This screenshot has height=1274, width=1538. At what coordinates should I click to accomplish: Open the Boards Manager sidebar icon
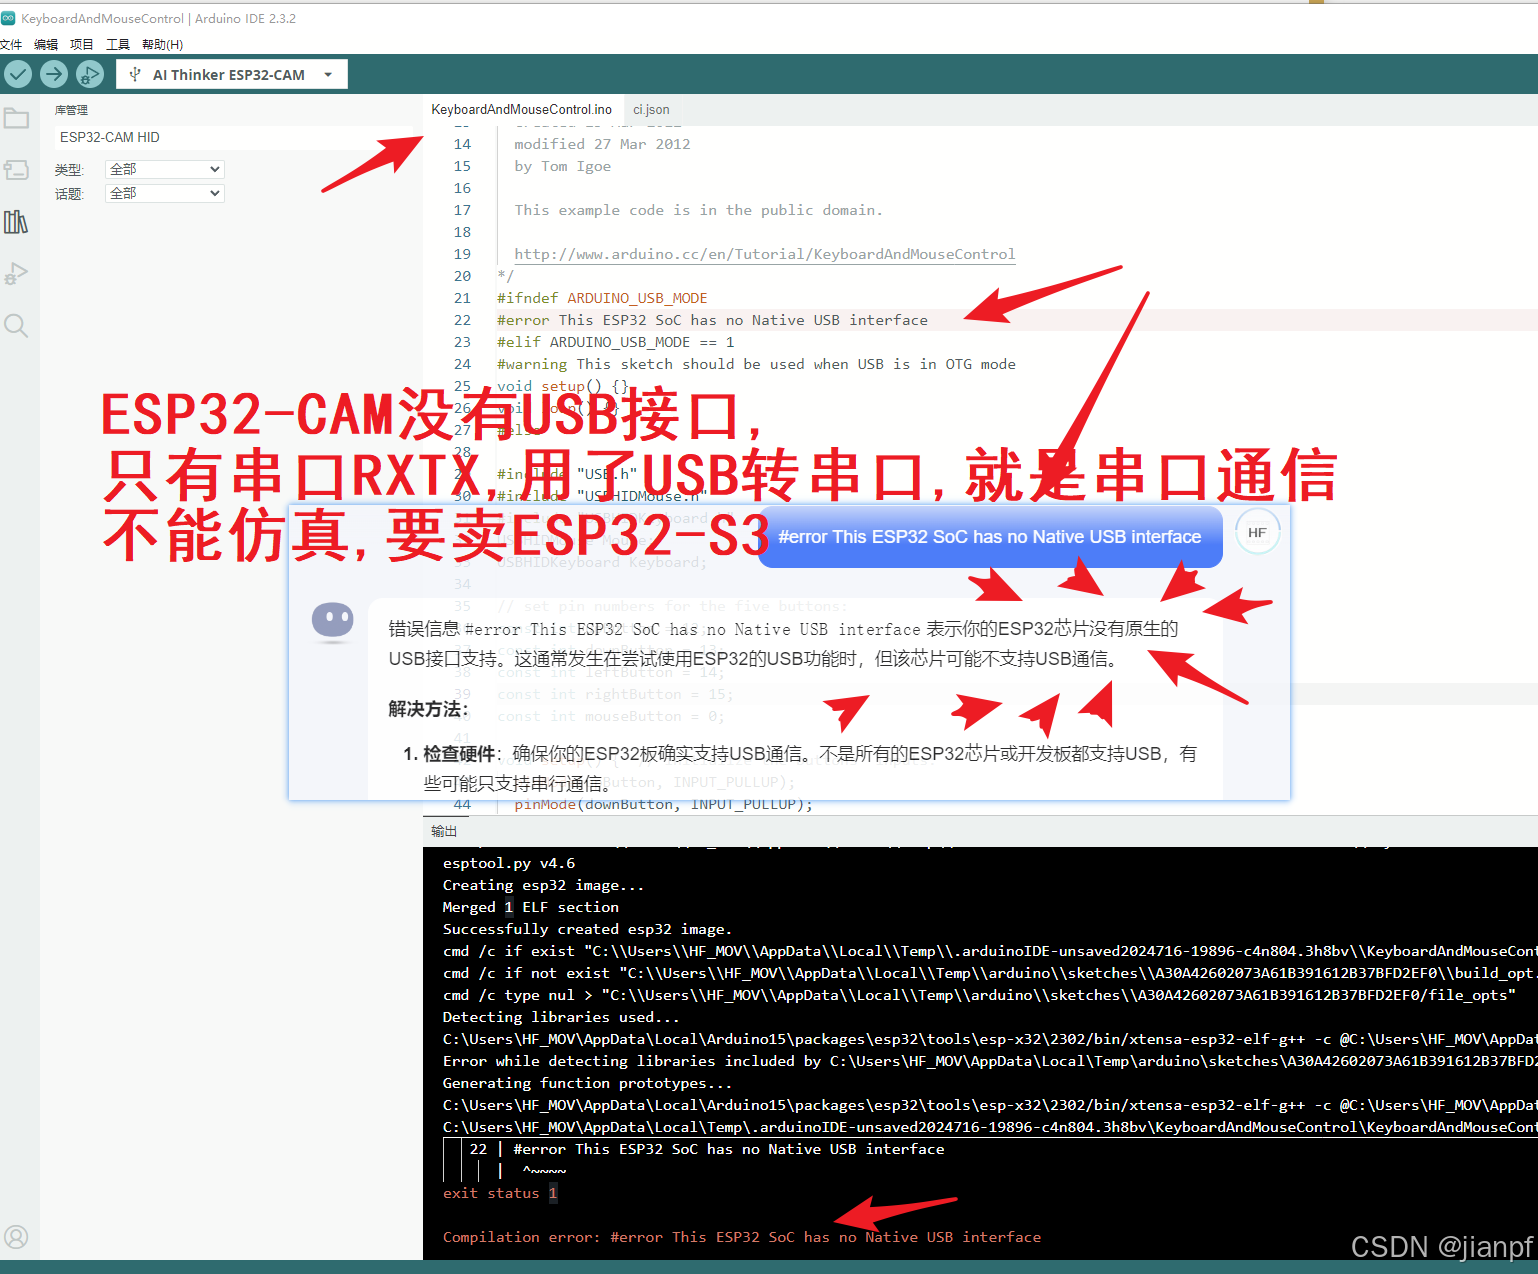tap(16, 170)
